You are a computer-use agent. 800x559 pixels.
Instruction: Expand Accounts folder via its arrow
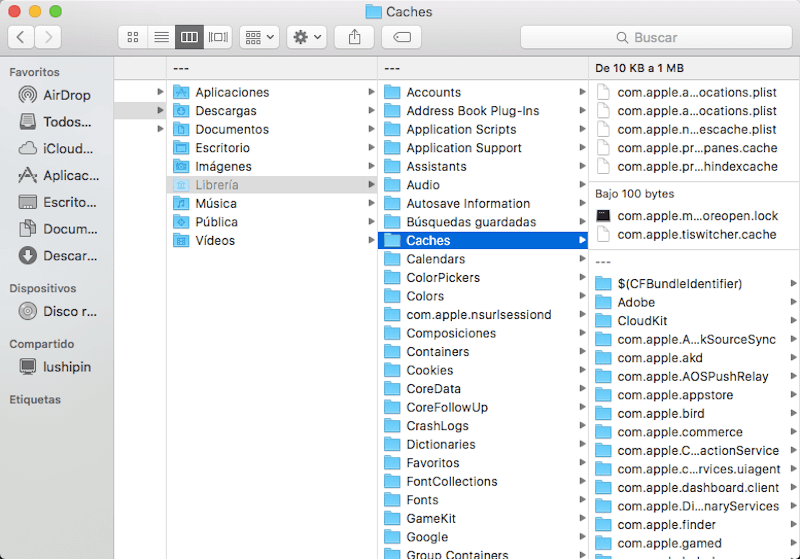pyautogui.click(x=582, y=92)
